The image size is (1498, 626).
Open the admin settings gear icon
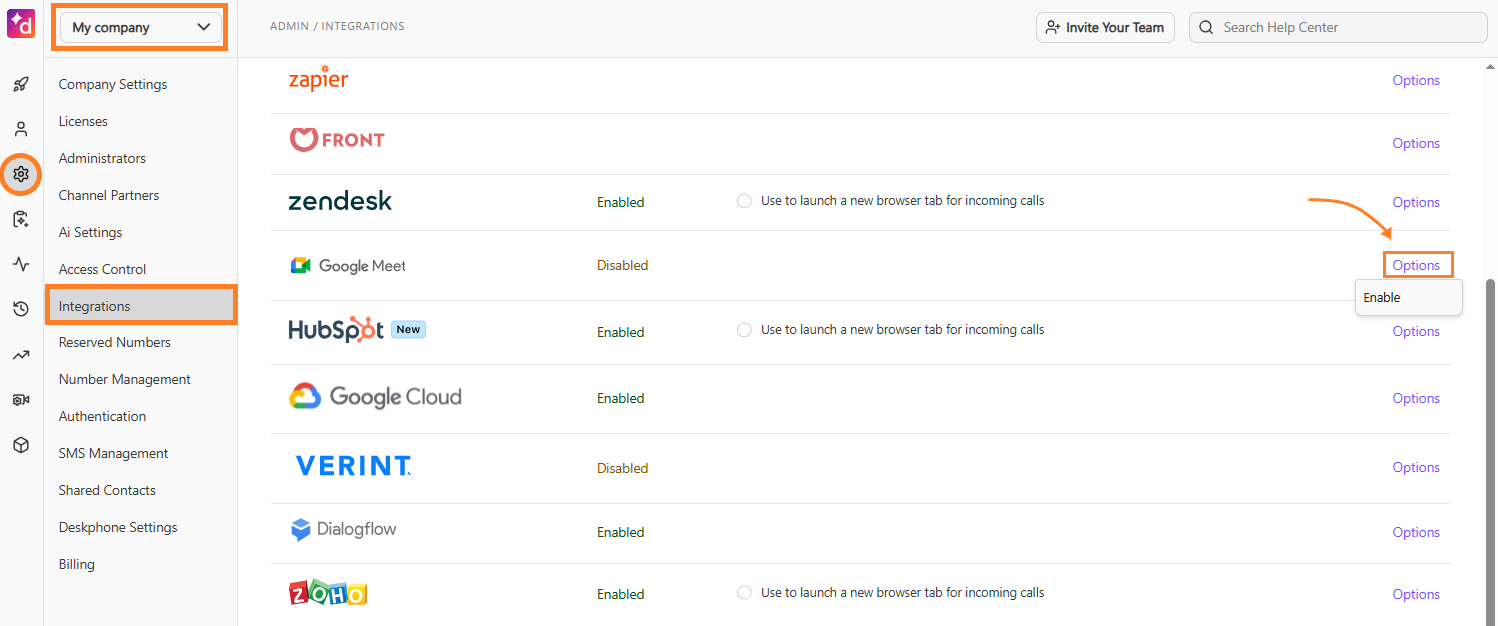click(x=21, y=174)
